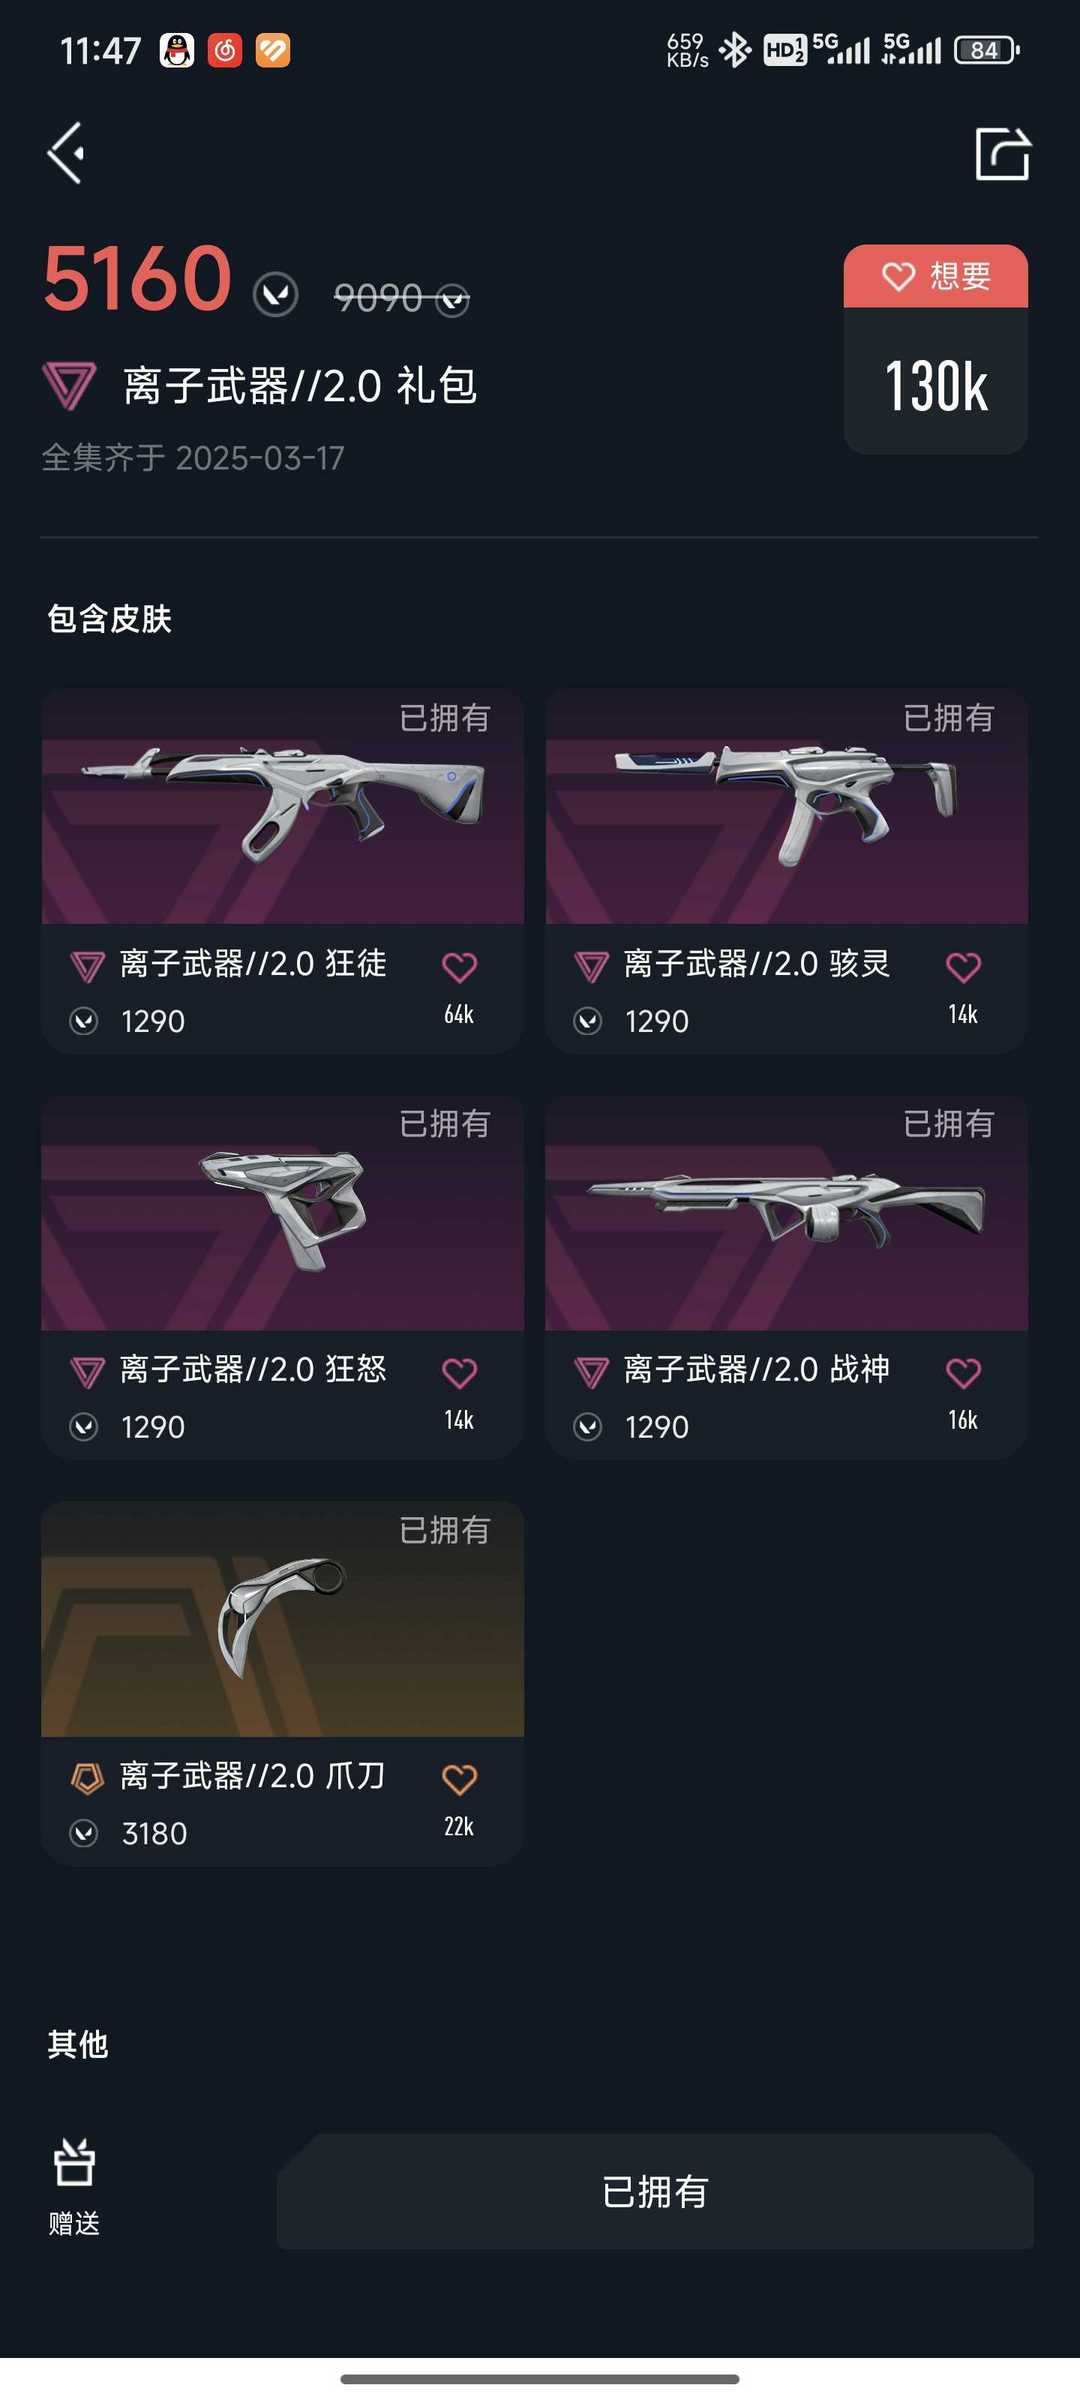Select the 离子武器//2.0 爪刀 name label
The image size is (1080, 2400).
point(252,1776)
